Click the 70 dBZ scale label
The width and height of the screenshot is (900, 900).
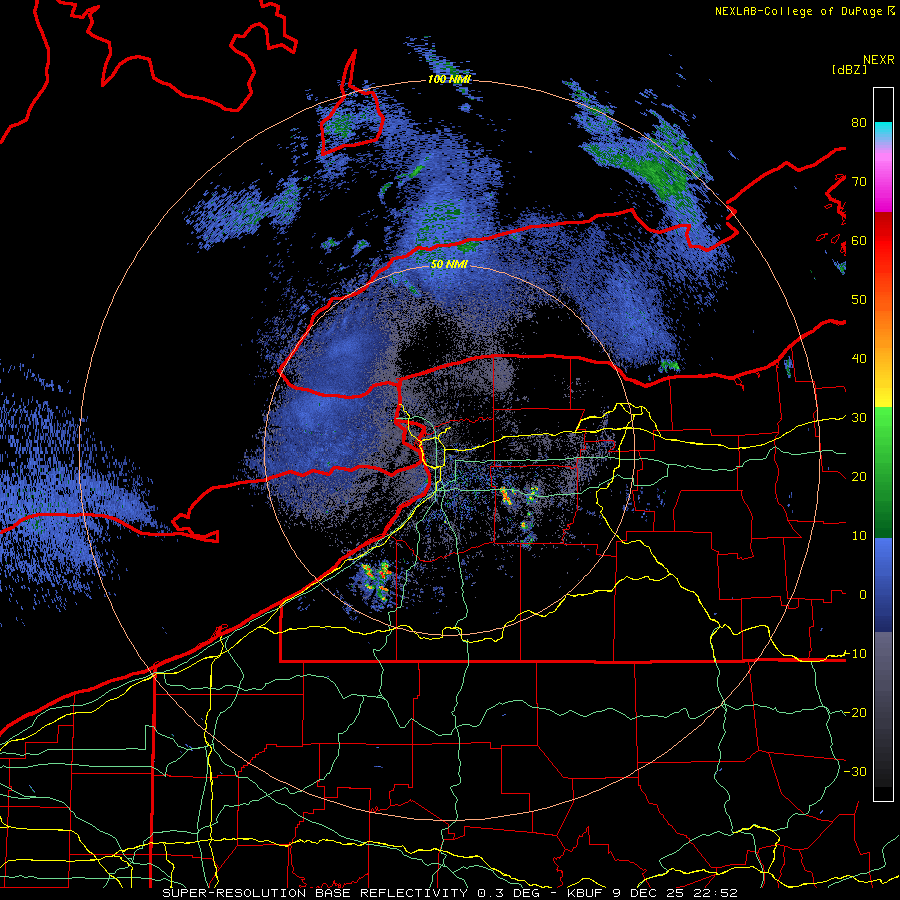pyautogui.click(x=859, y=181)
